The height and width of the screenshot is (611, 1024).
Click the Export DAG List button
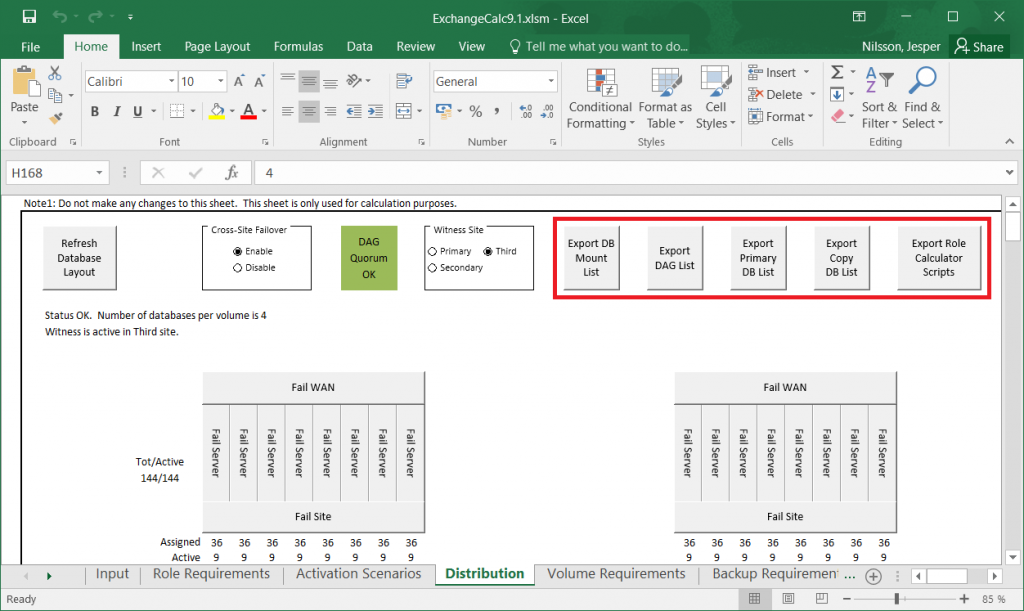click(674, 257)
